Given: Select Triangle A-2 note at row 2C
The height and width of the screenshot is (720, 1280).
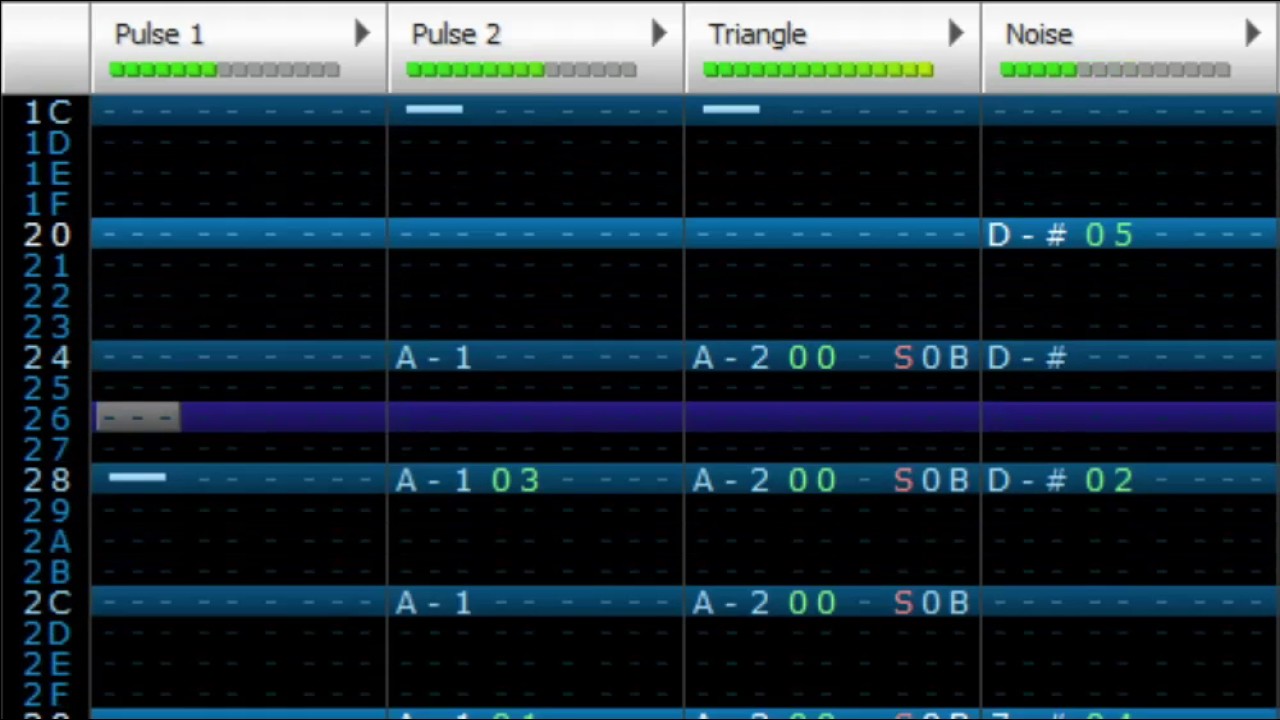Looking at the screenshot, I should pos(731,604).
